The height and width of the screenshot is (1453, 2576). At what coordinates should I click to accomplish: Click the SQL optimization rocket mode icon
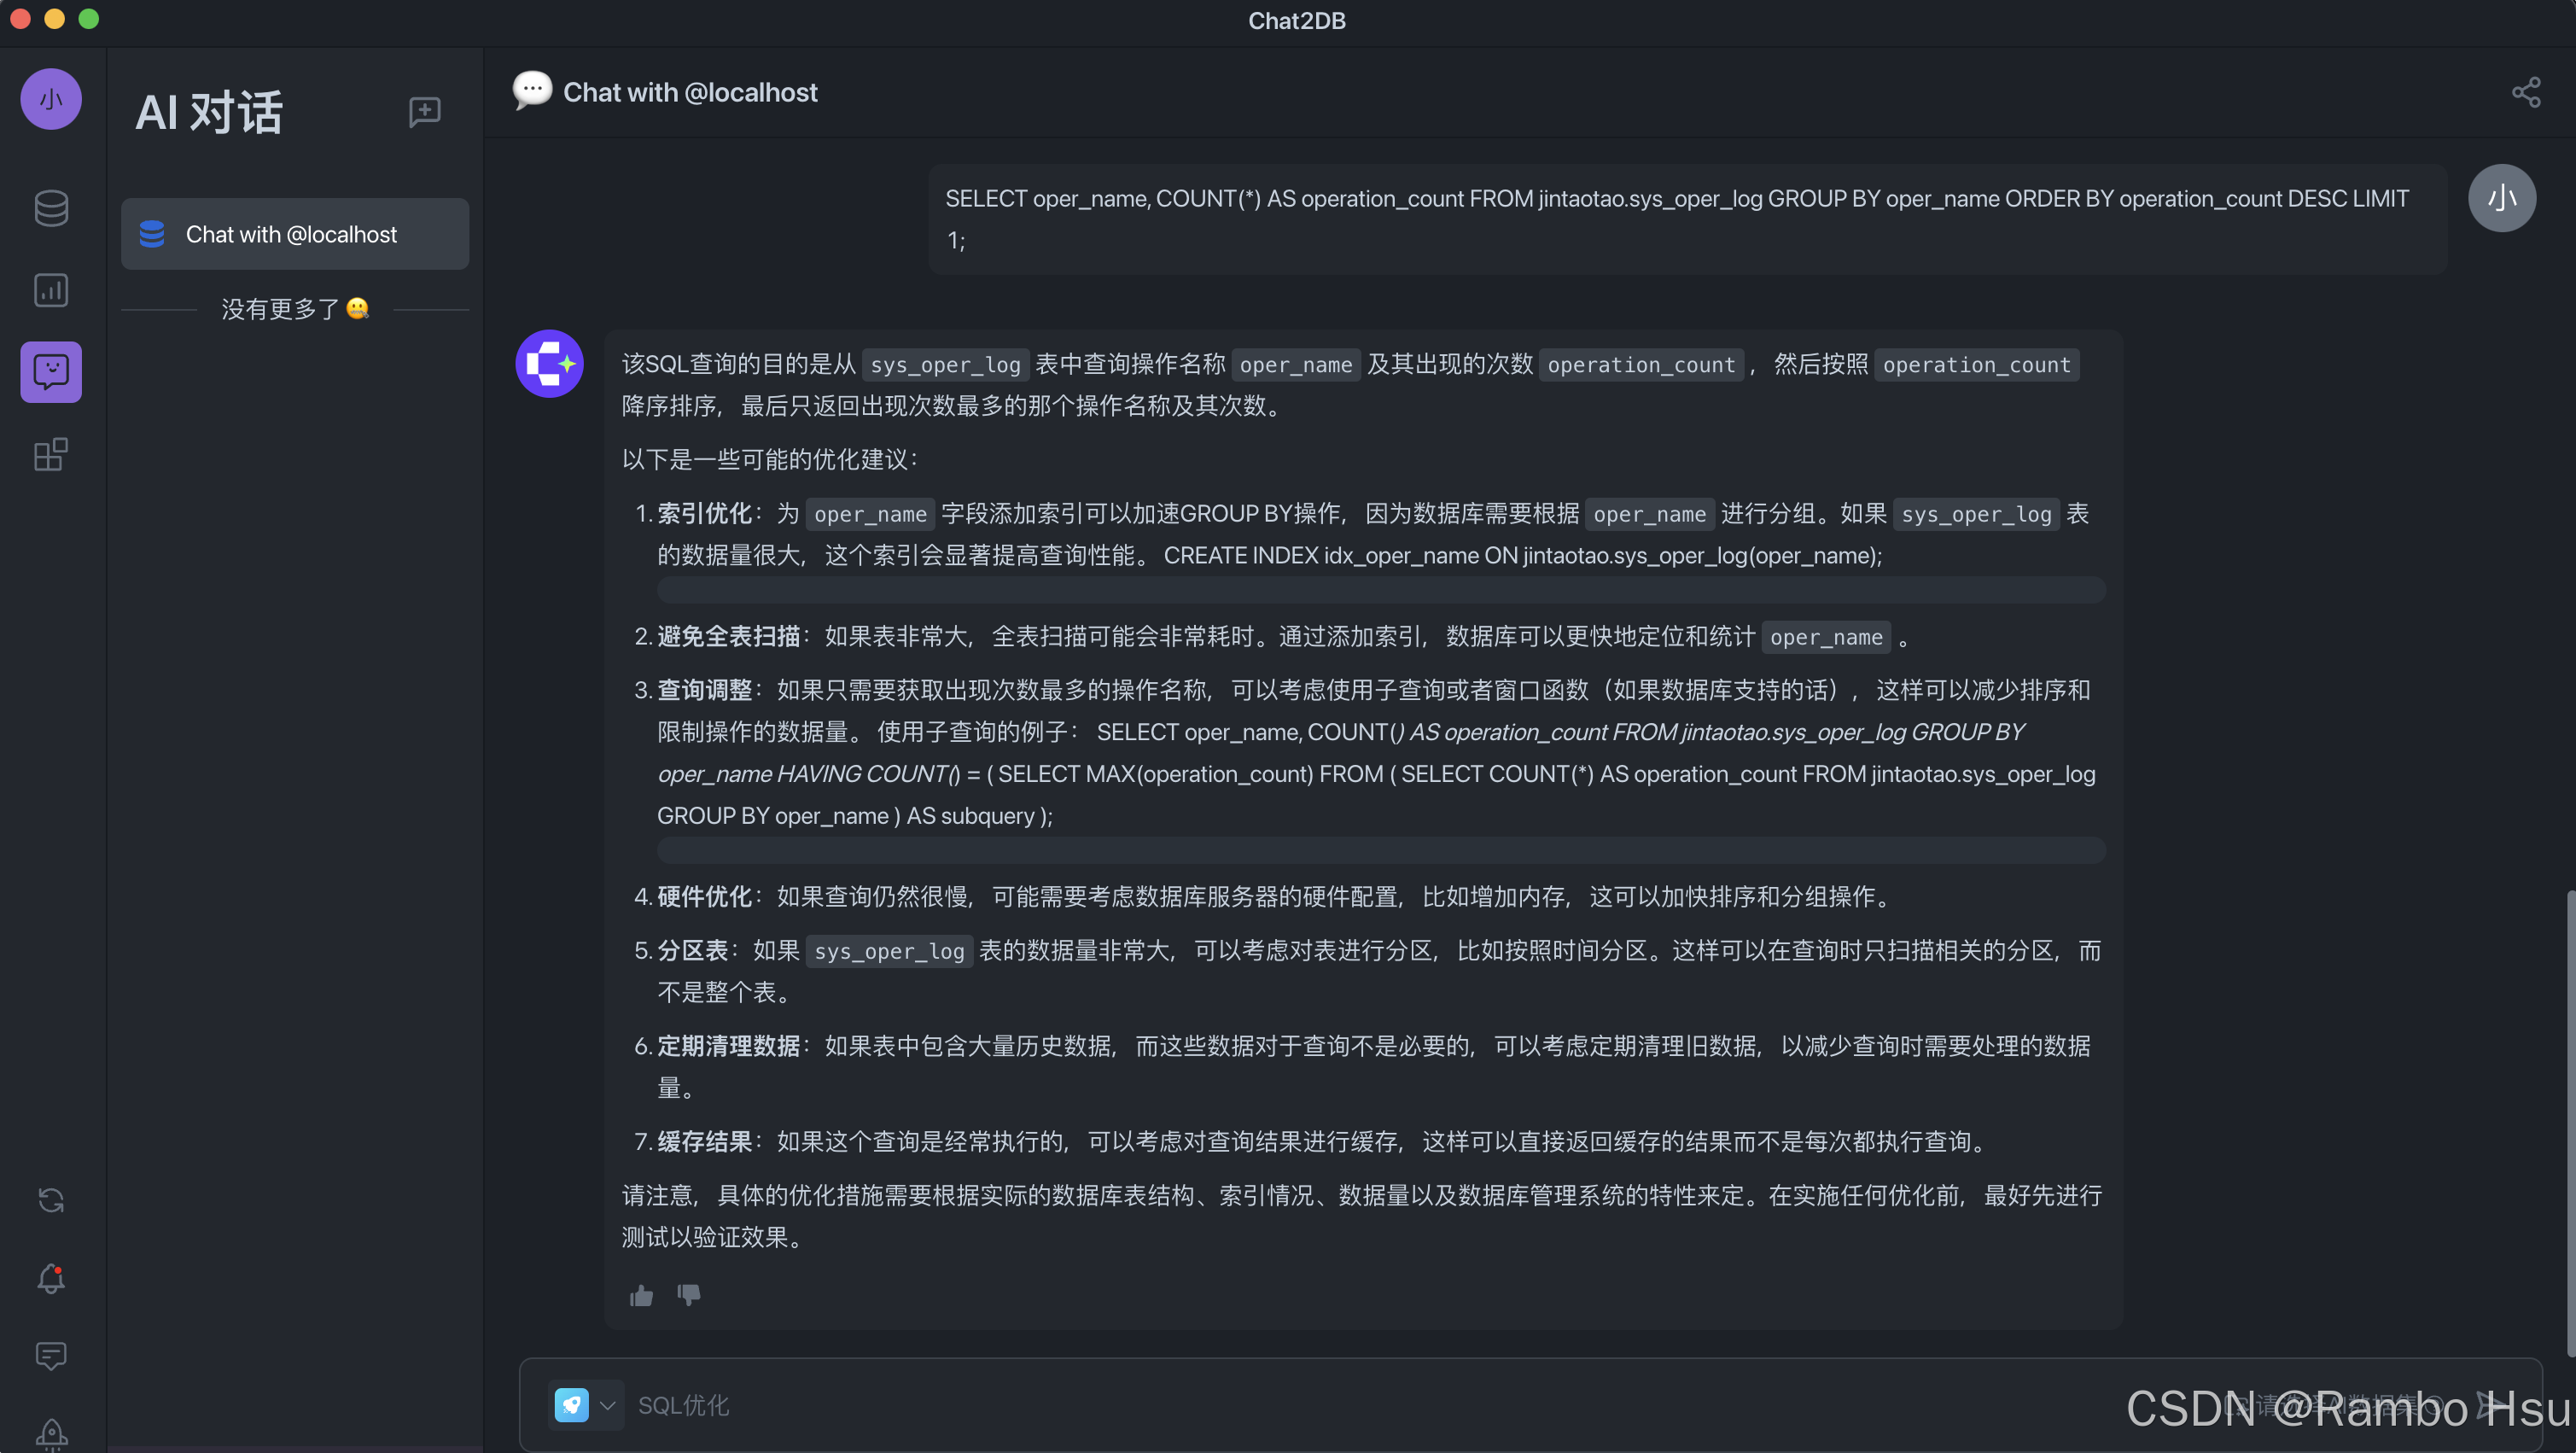coord(571,1405)
